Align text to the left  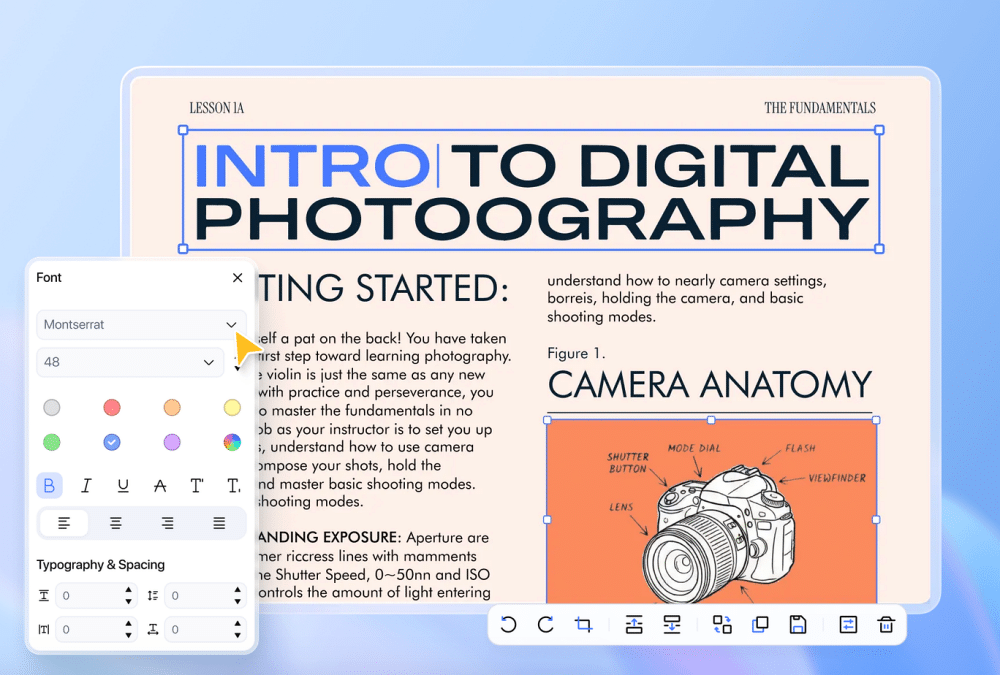point(64,523)
